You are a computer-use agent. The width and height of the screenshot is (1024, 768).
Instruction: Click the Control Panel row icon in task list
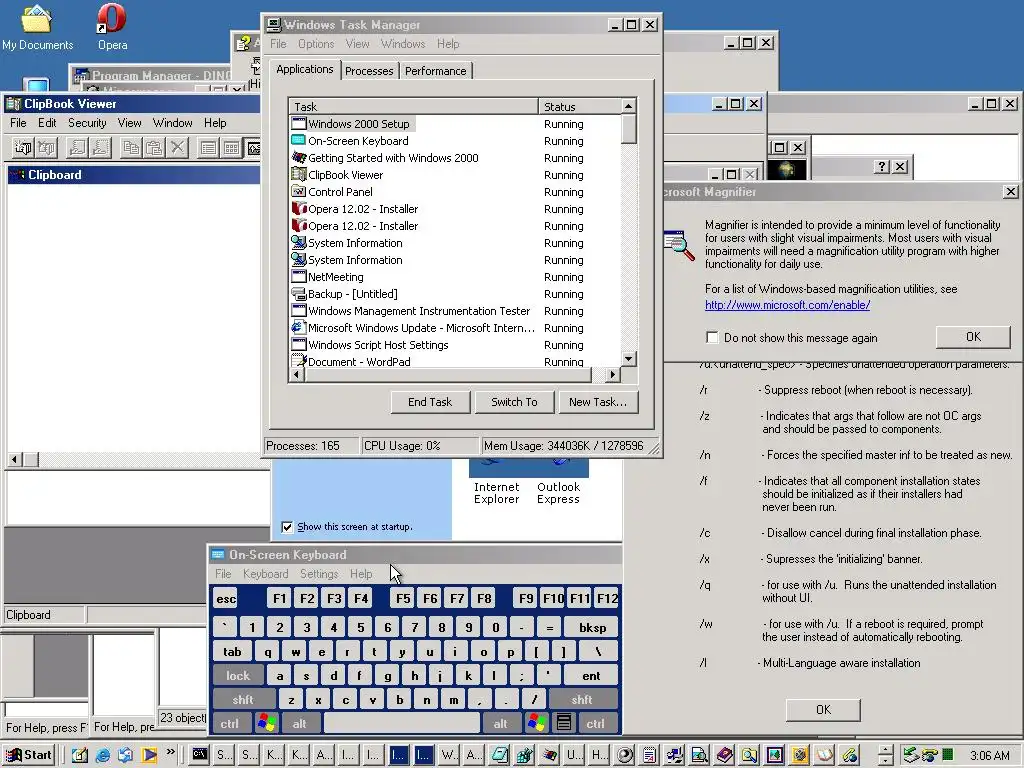298,191
